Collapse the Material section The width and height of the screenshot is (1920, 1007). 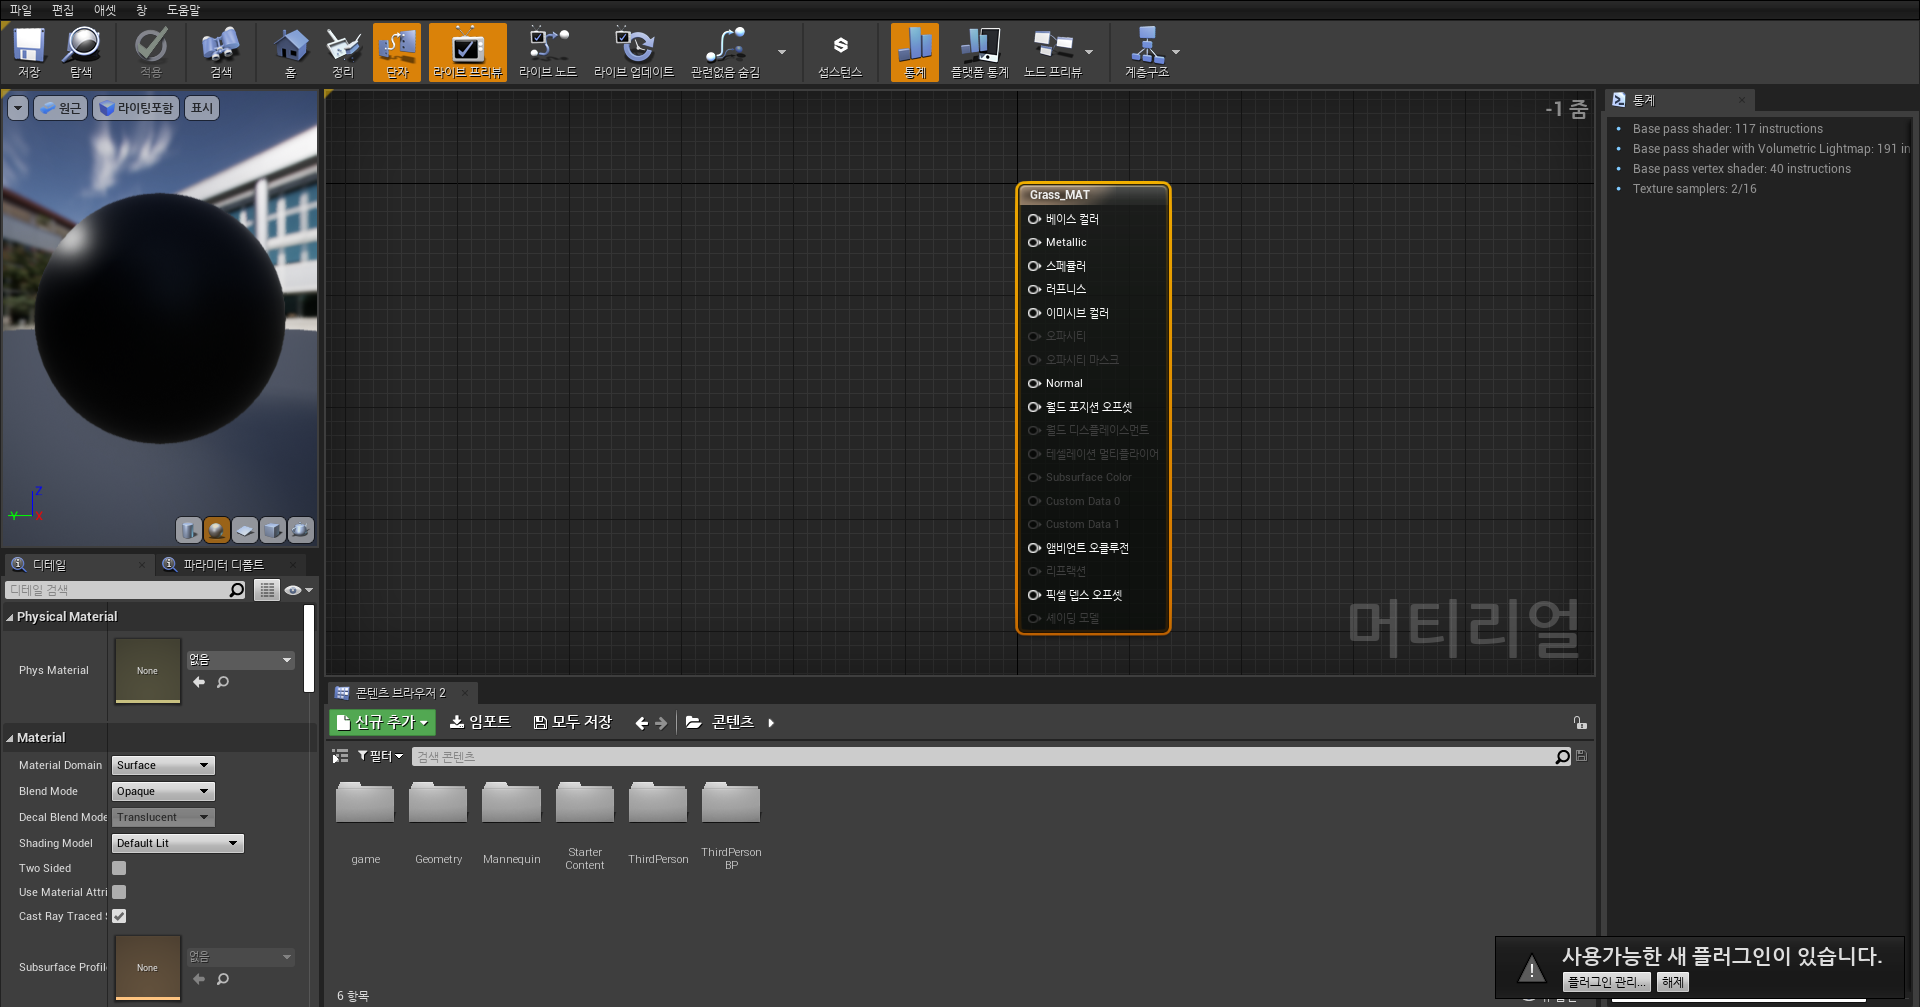10,738
